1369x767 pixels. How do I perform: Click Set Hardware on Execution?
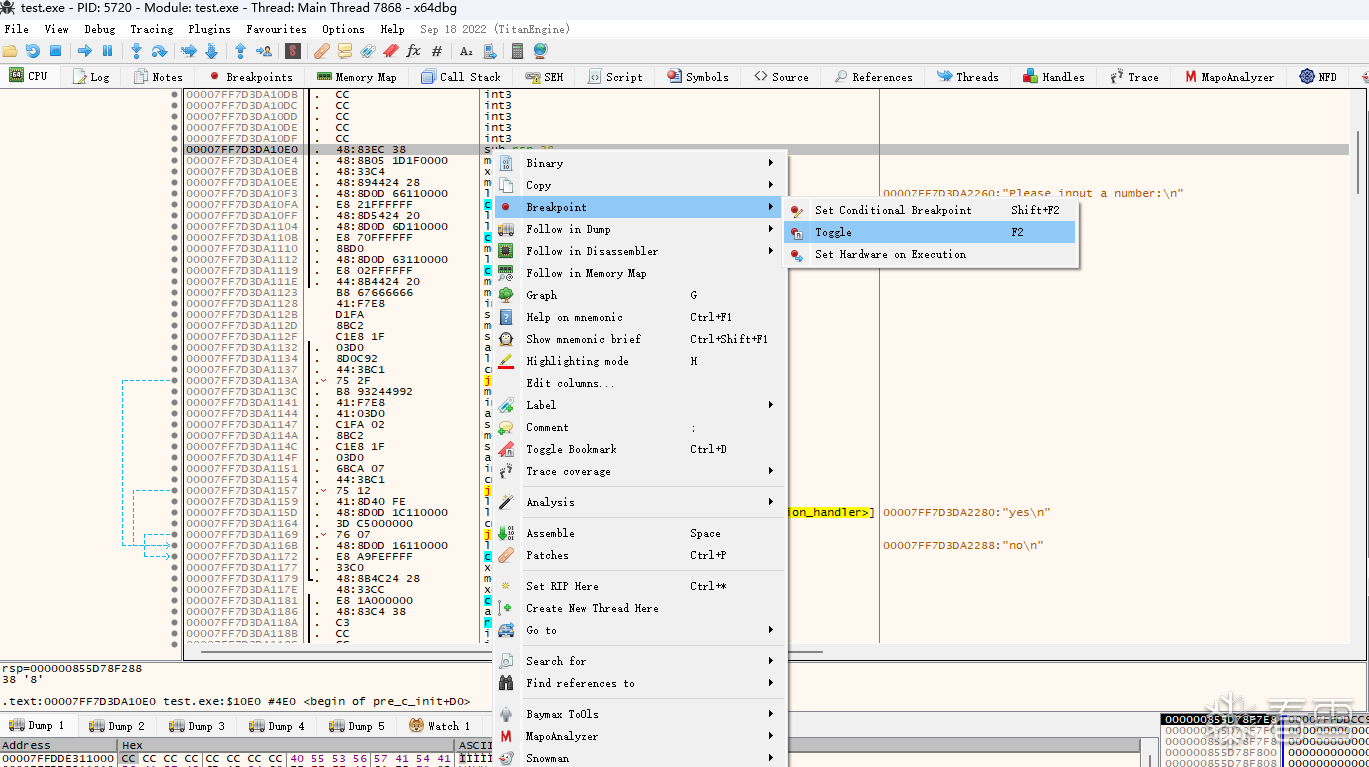coord(890,254)
